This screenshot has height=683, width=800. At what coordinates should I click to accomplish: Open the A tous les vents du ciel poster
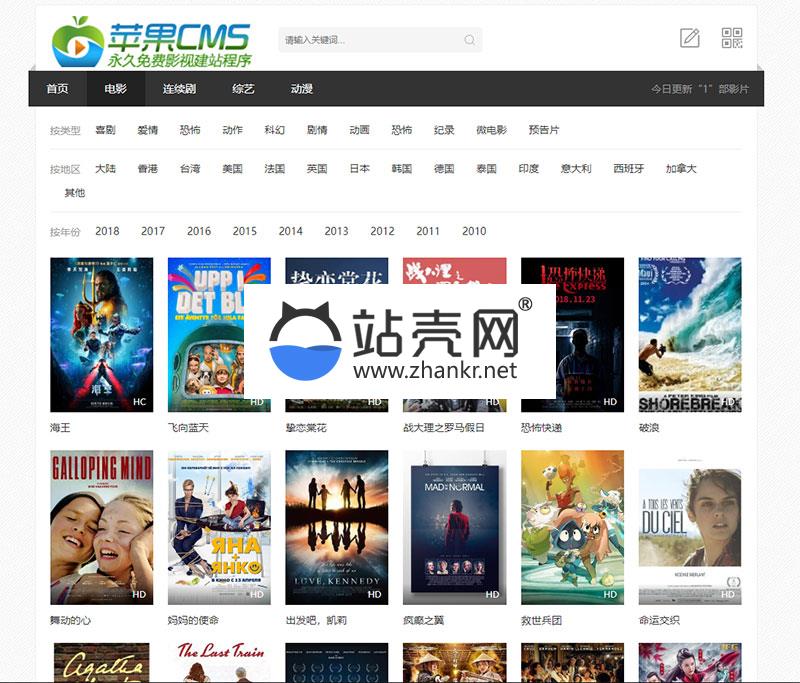pos(690,527)
